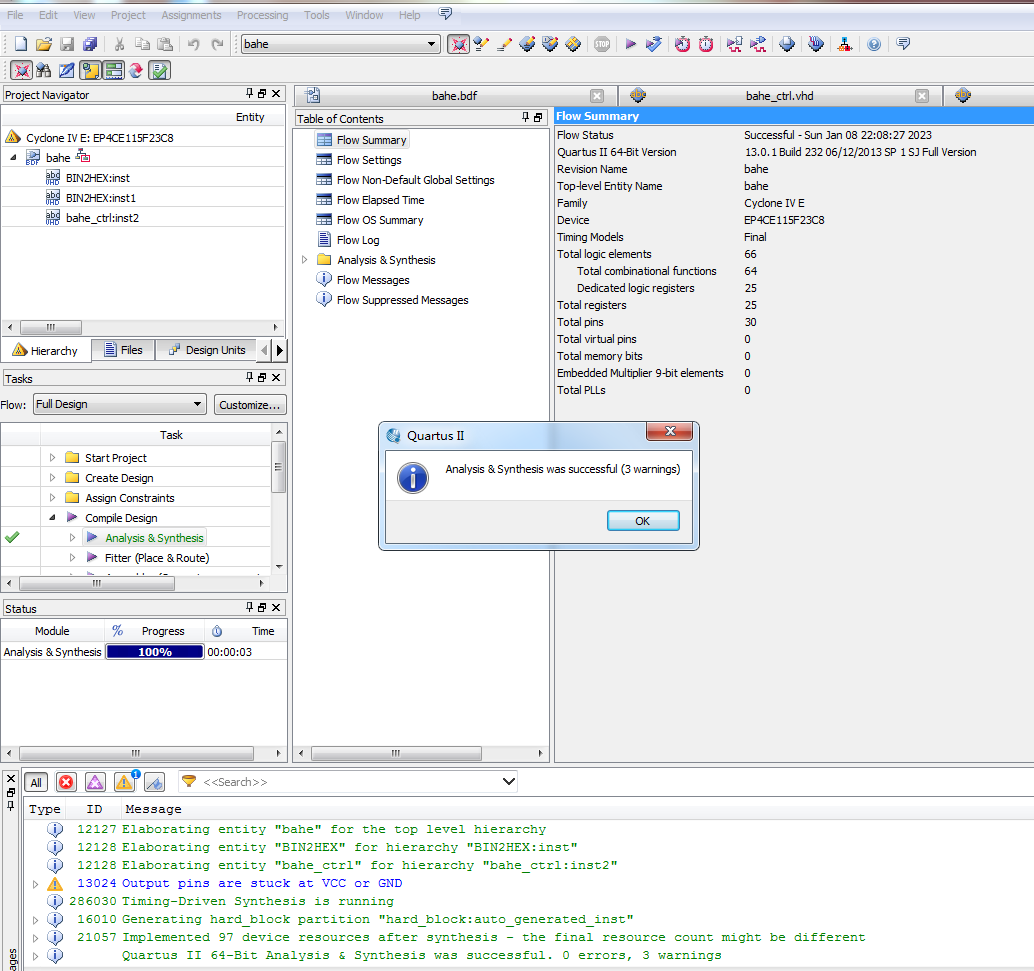Expand the Assign Constraints task

tap(52, 497)
